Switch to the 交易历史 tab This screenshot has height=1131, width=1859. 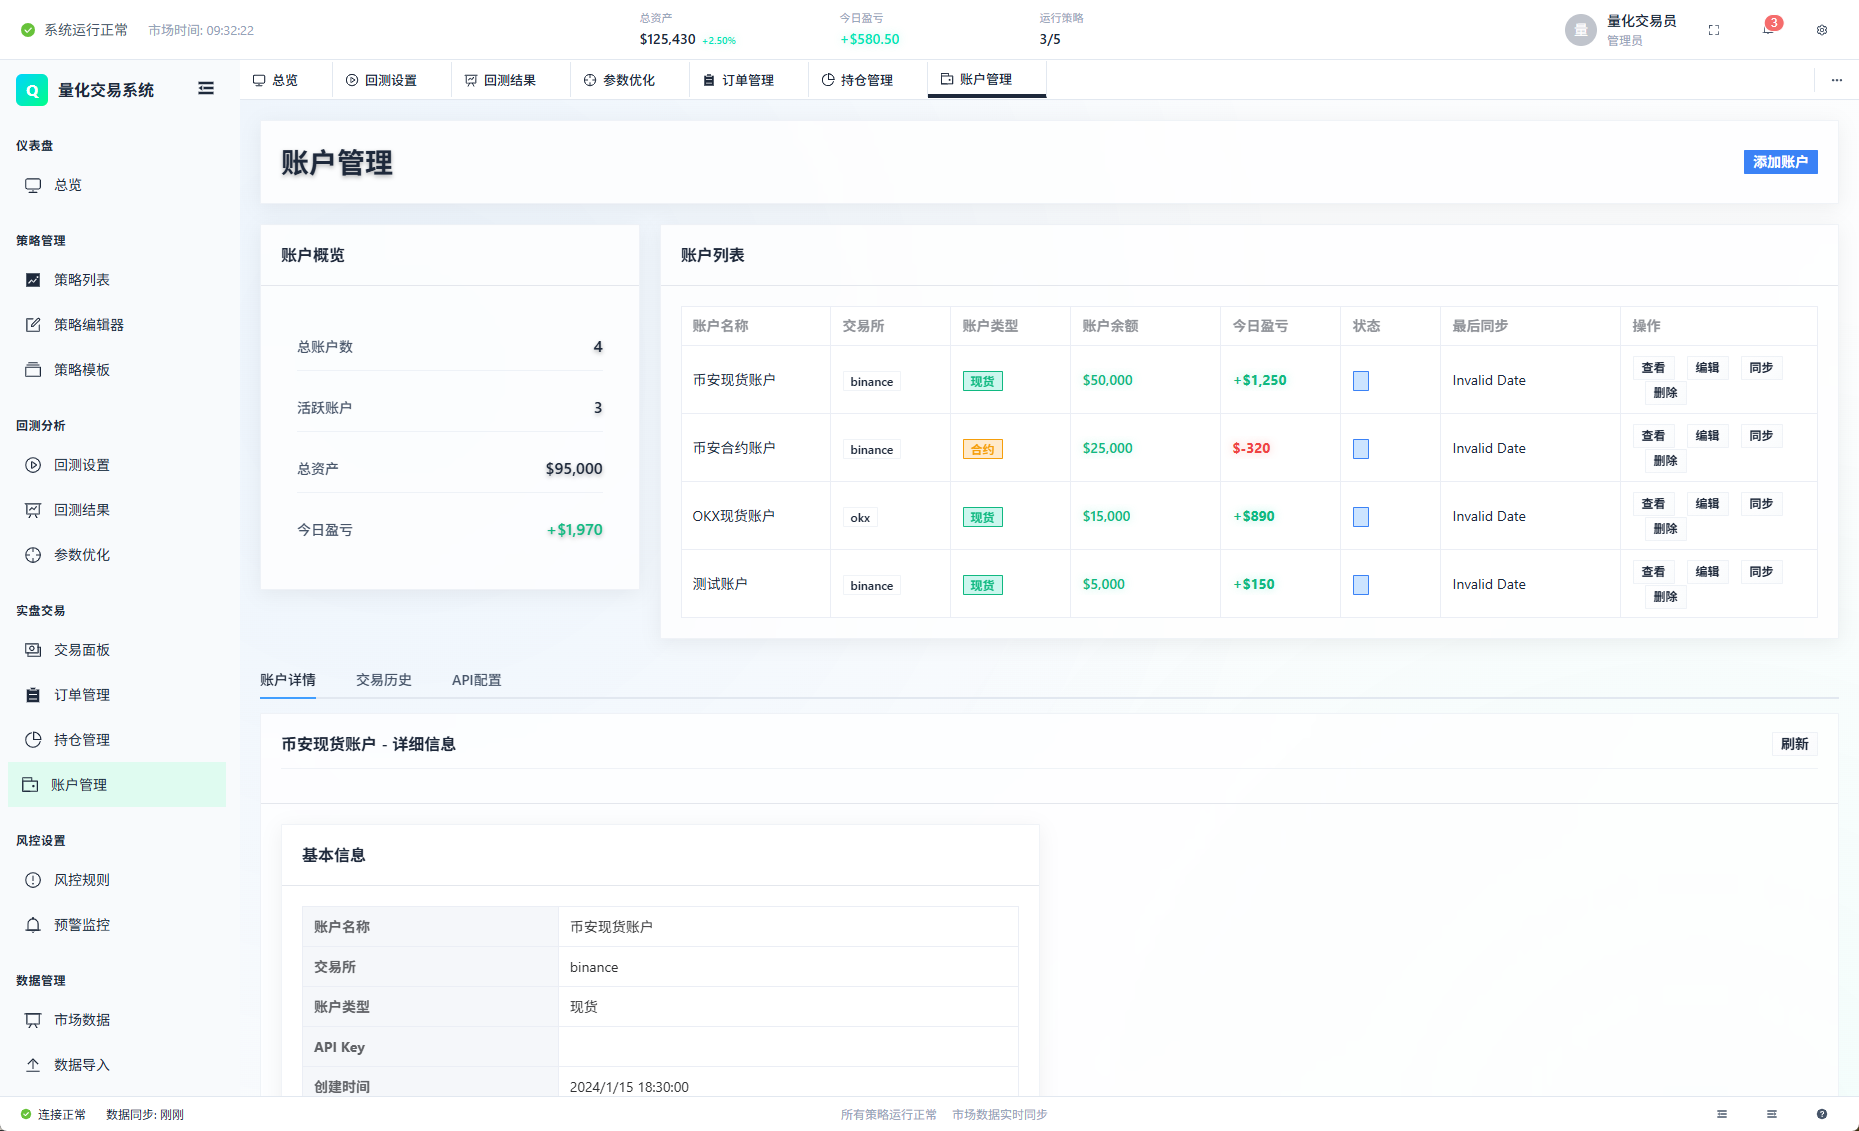(384, 680)
